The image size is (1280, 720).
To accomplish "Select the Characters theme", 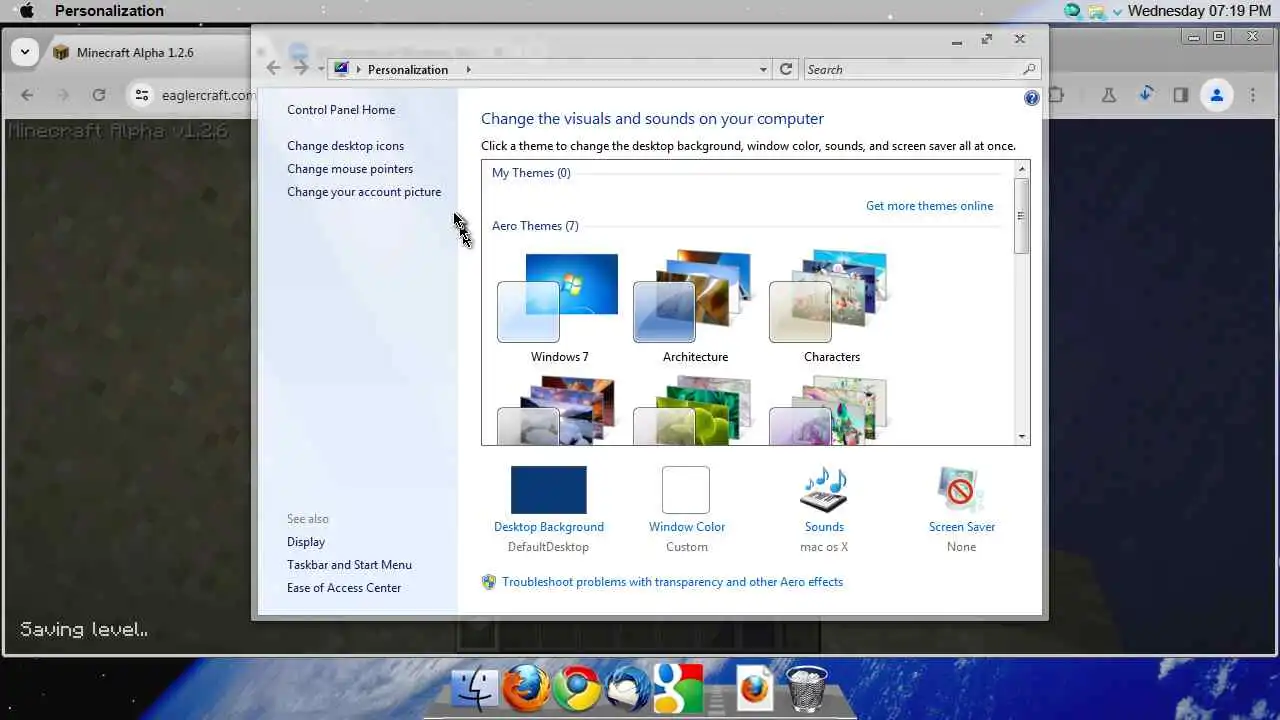I will pyautogui.click(x=831, y=308).
